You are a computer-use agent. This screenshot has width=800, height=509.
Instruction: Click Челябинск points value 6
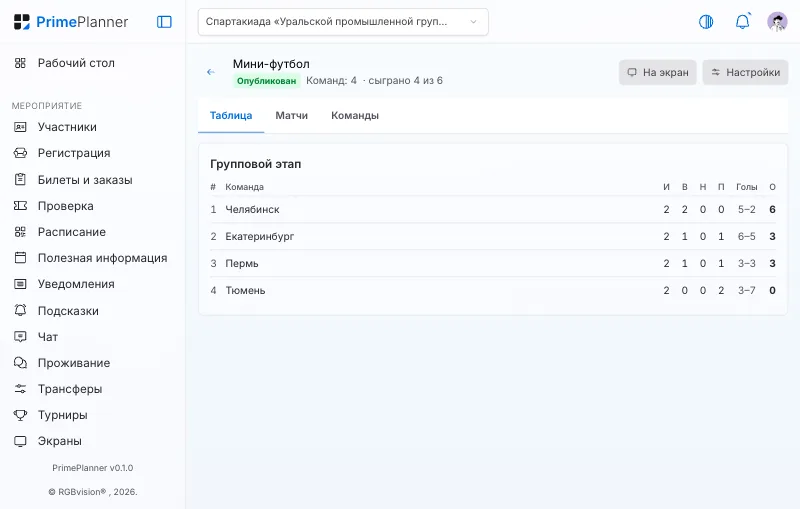(772, 209)
